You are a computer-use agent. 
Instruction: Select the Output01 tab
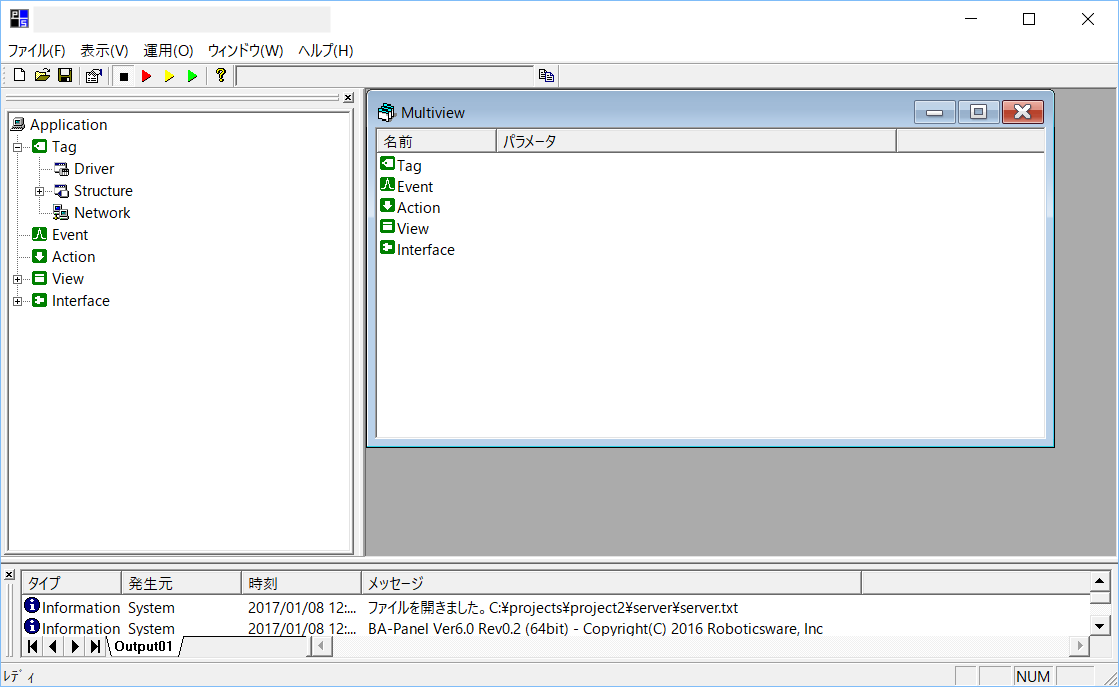[143, 647]
